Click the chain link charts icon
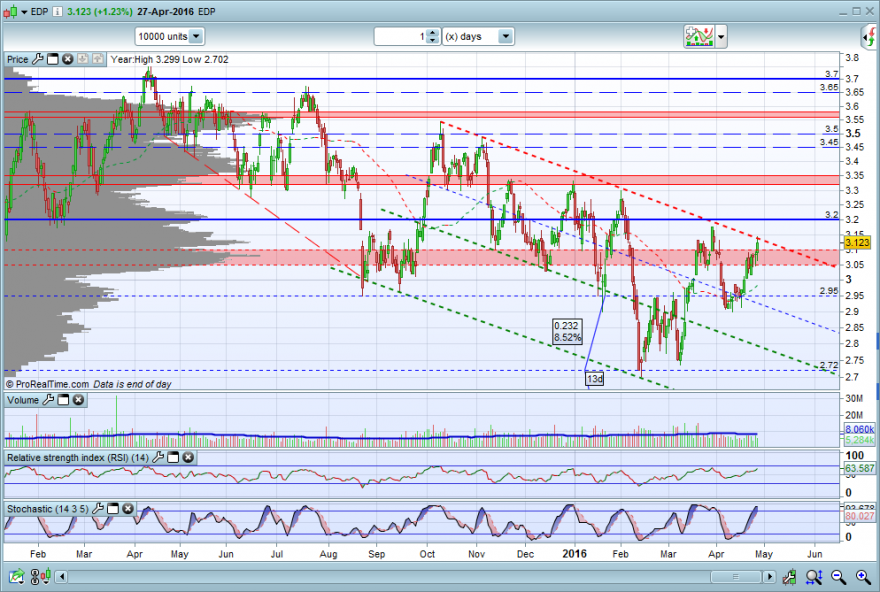This screenshot has height=592, width=880. pos(34,576)
